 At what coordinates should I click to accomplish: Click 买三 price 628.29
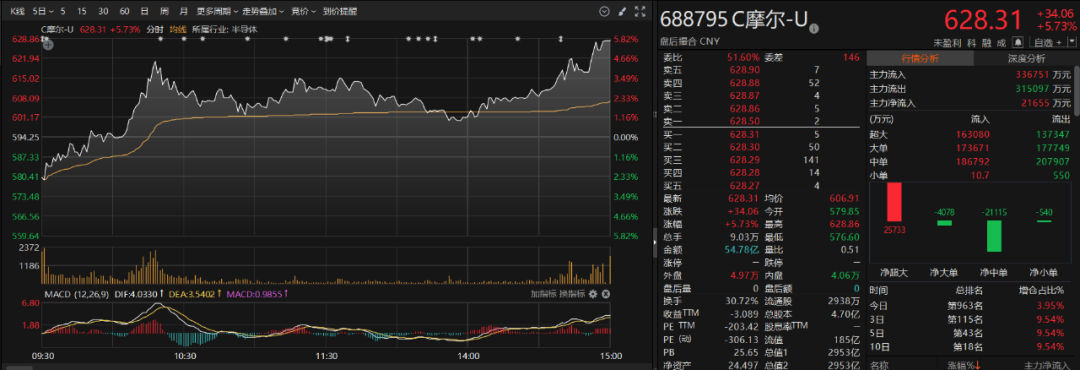745,160
